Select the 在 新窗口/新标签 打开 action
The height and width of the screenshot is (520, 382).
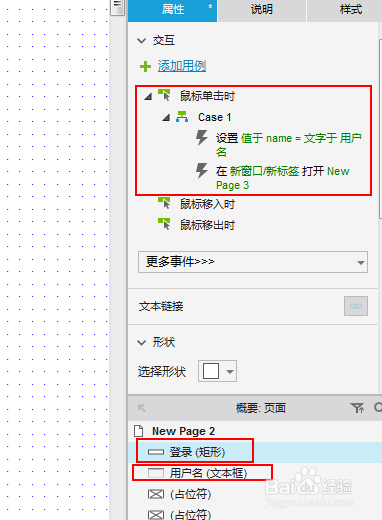click(x=283, y=178)
